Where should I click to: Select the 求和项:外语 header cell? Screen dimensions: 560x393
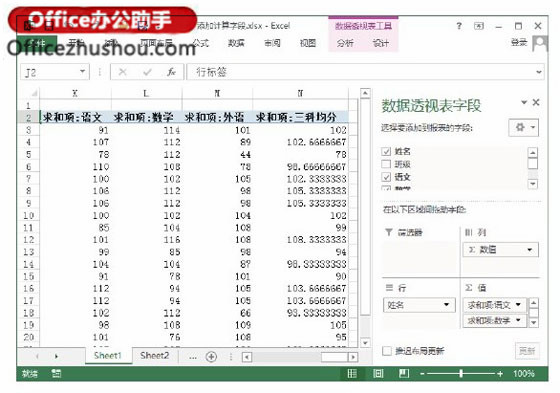click(x=217, y=117)
